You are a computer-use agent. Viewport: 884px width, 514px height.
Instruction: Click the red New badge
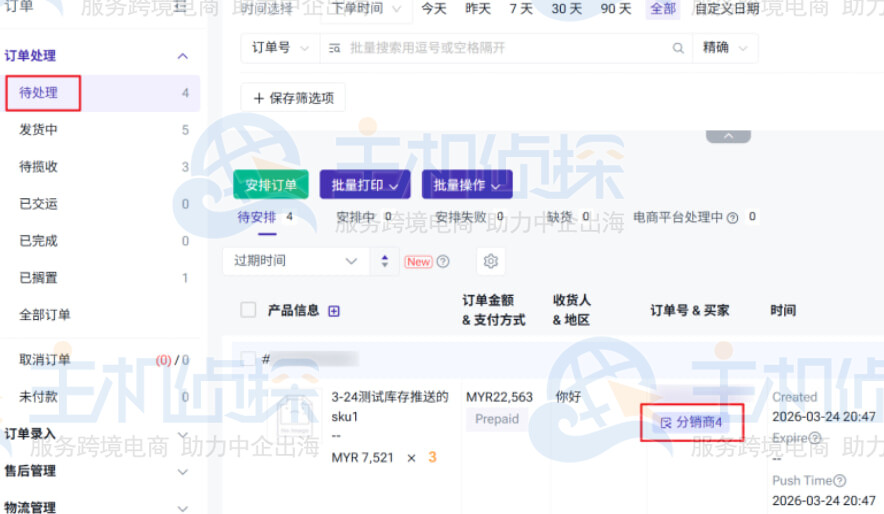[418, 262]
